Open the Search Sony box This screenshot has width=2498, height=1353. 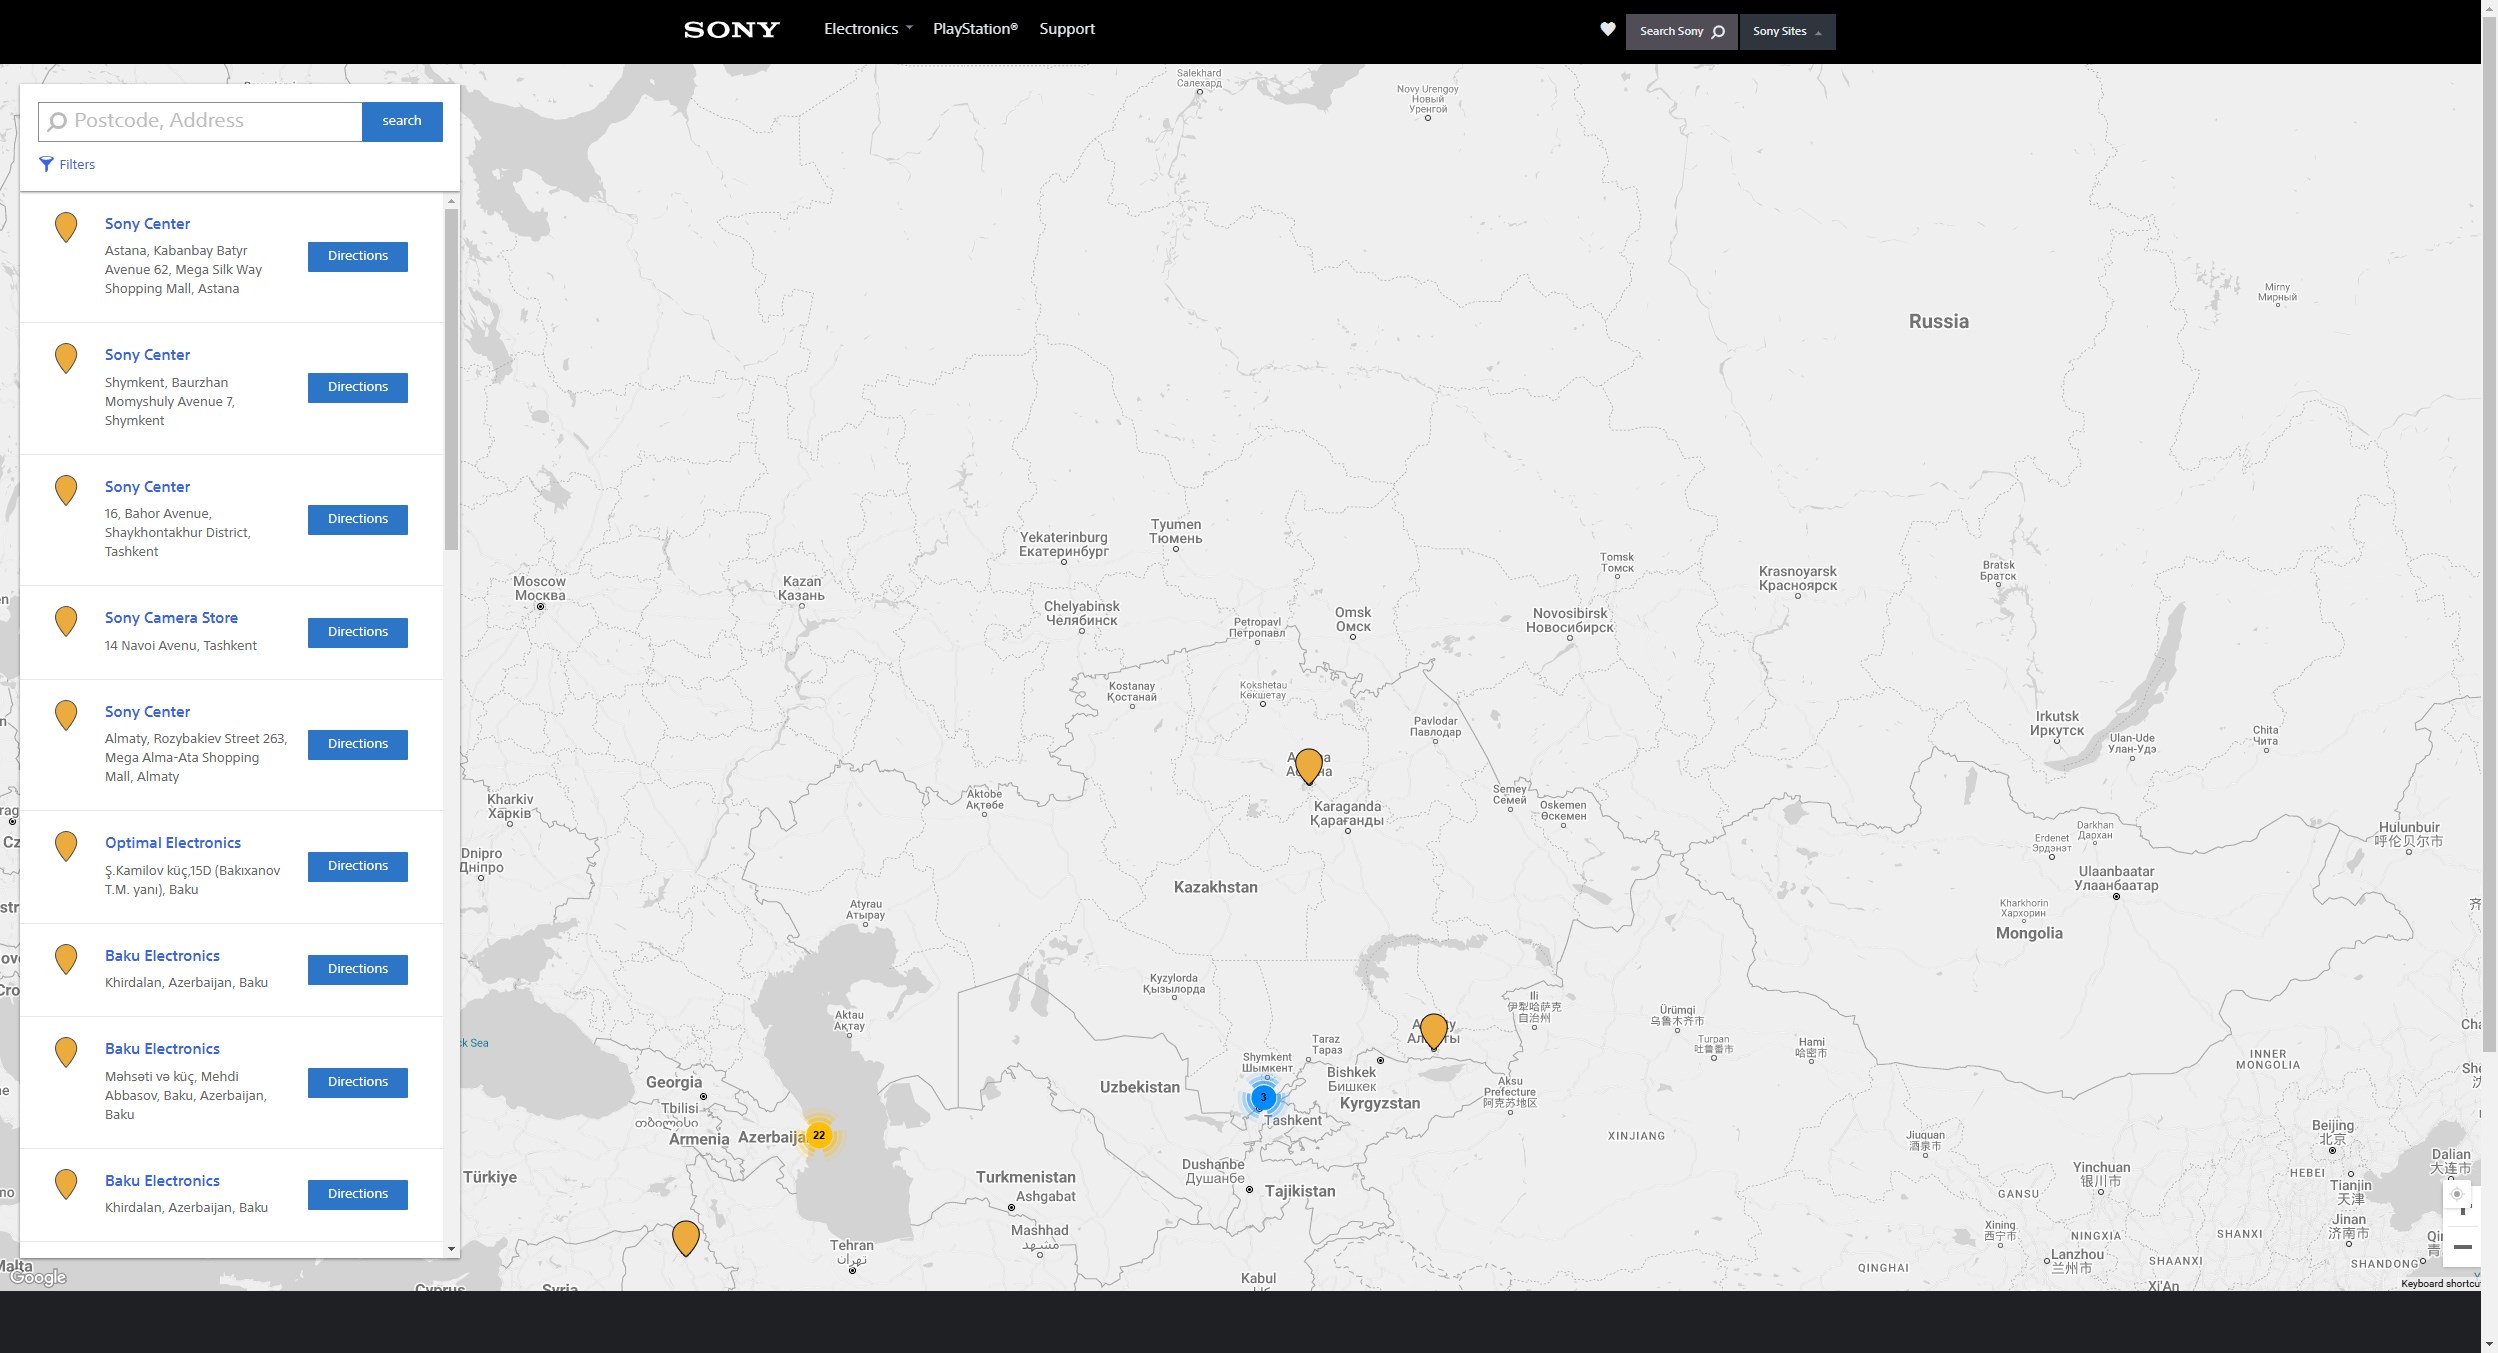(x=1681, y=31)
